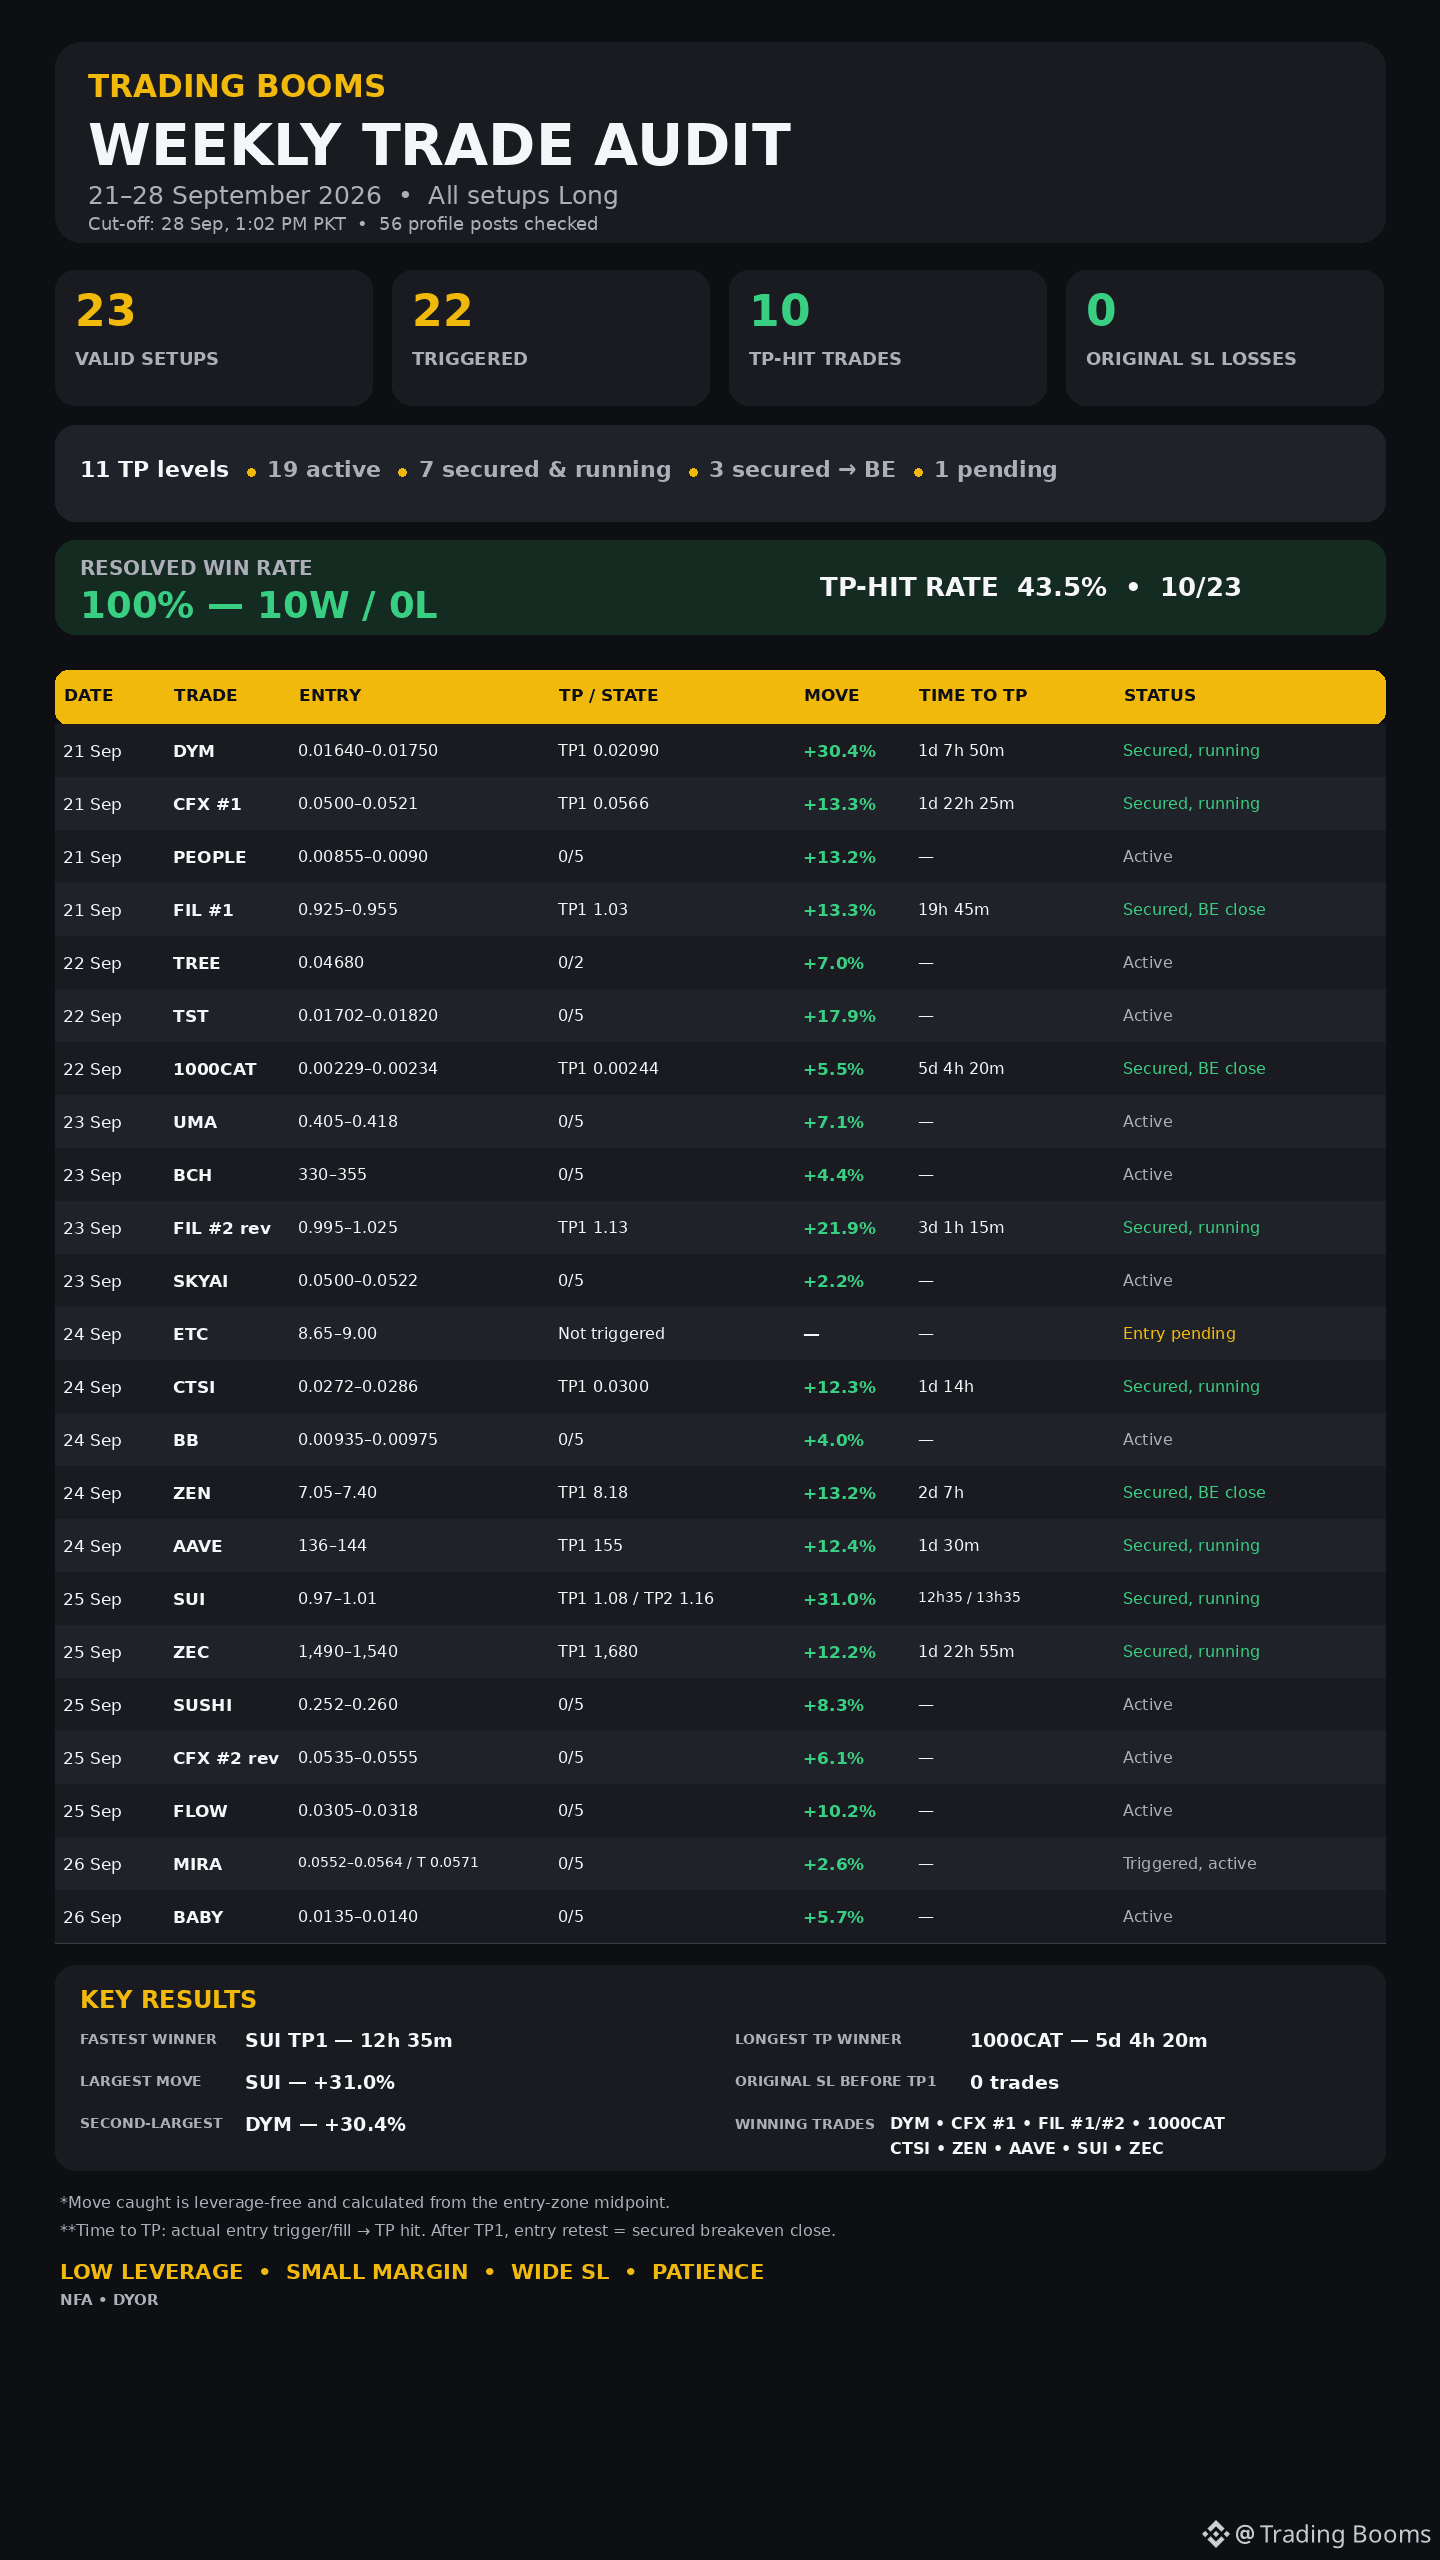Select ETC's Entry pending status

(x=1179, y=1333)
